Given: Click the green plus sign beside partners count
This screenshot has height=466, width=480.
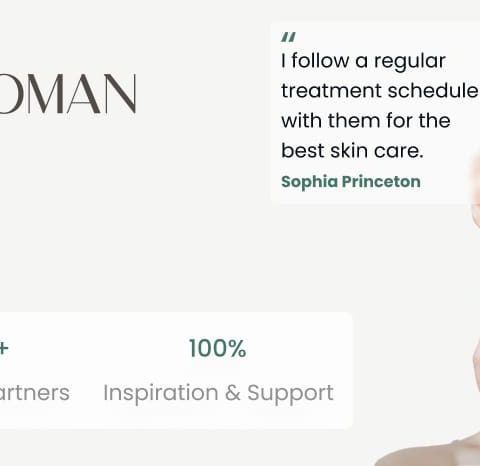Looking at the screenshot, I should tap(4, 348).
